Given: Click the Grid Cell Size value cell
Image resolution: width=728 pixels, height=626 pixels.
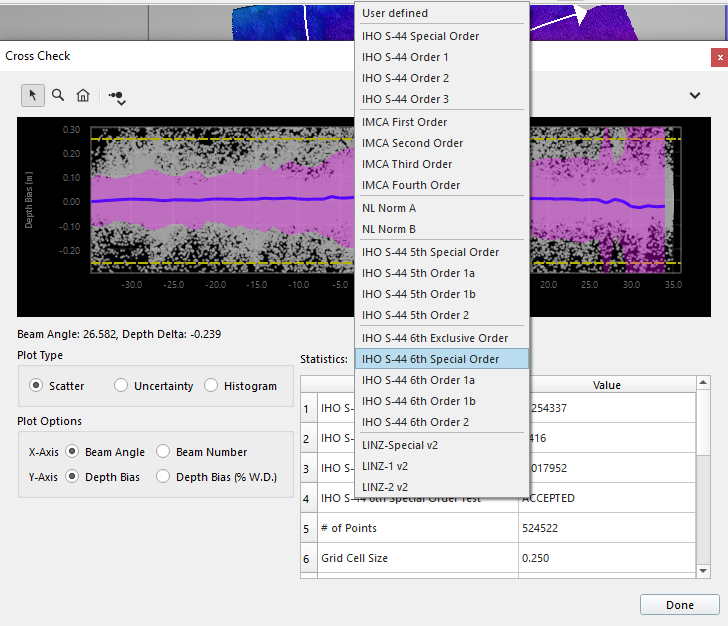Looking at the screenshot, I should [605, 558].
